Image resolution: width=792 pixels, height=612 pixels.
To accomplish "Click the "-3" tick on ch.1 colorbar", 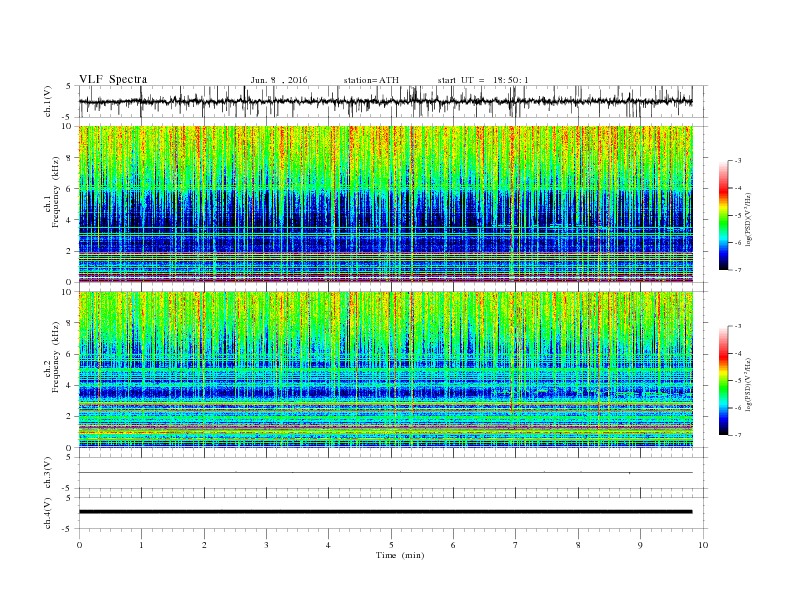I will click(737, 161).
